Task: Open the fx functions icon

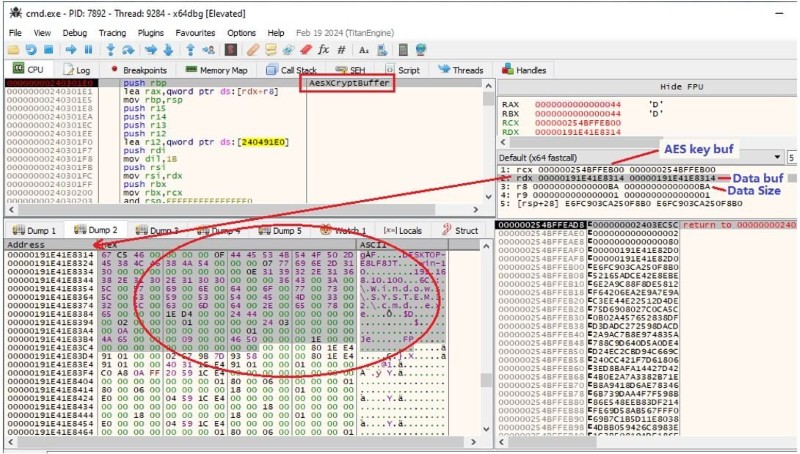Action: (324, 49)
